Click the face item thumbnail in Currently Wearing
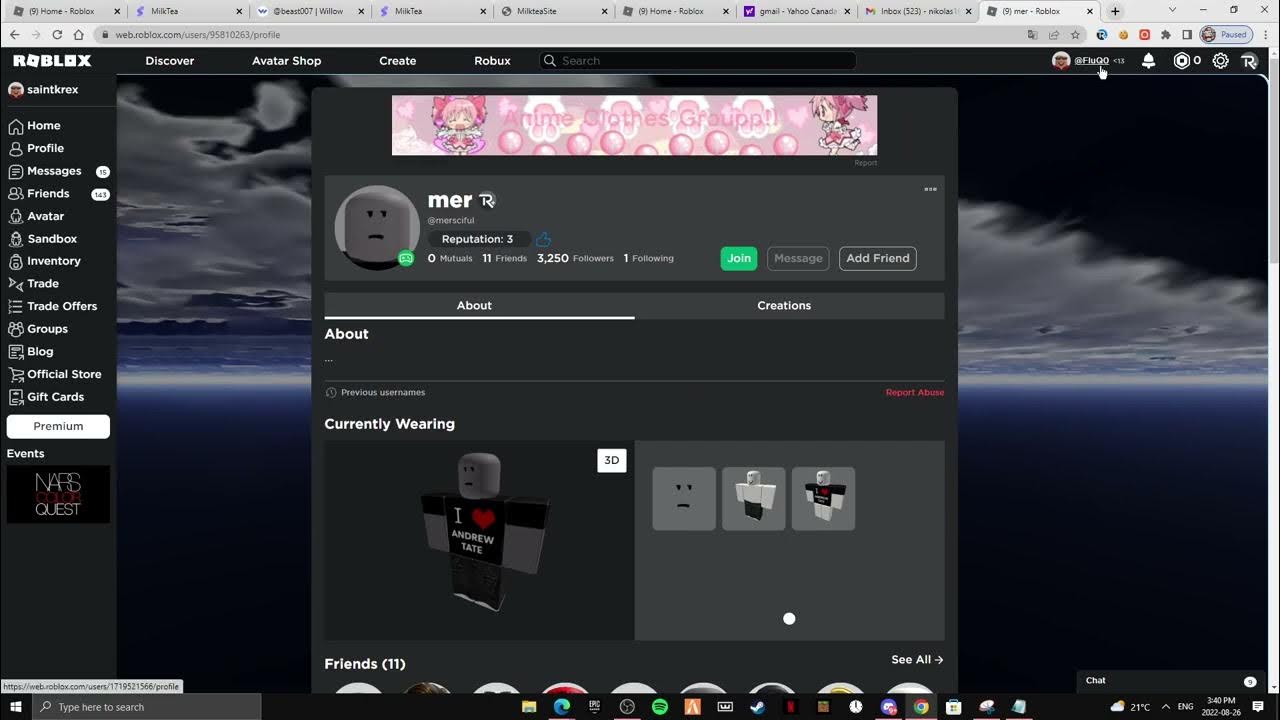1280x720 pixels. click(x=684, y=498)
